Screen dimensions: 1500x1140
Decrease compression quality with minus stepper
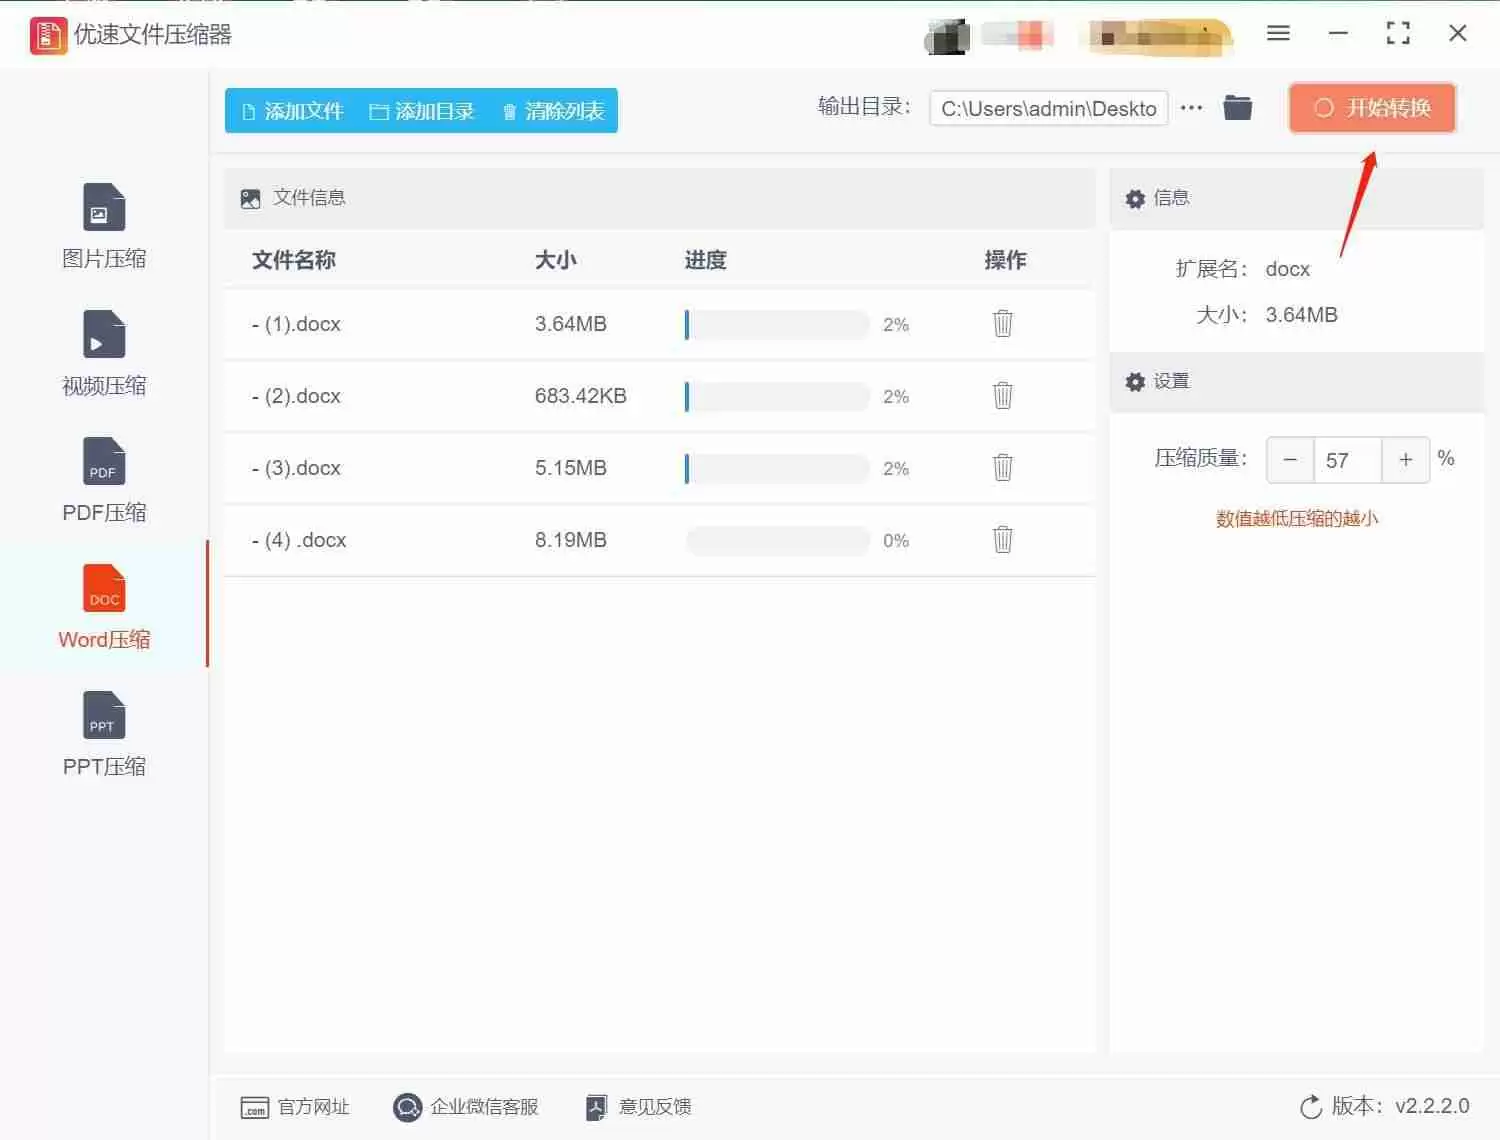(x=1290, y=460)
